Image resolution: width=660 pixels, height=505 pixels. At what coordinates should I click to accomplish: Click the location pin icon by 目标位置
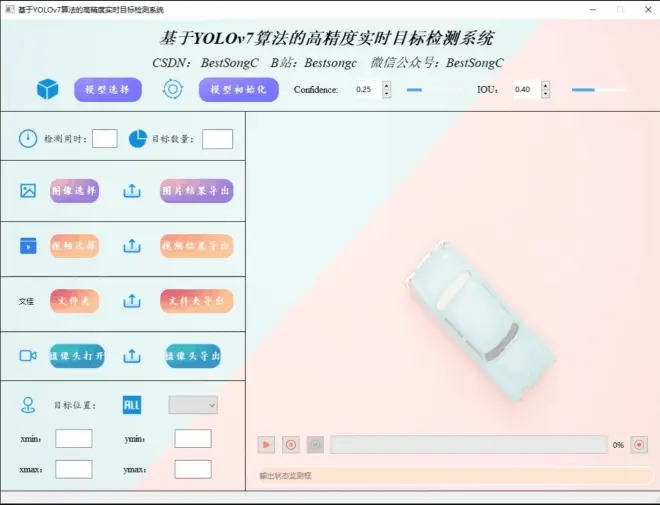point(28,405)
